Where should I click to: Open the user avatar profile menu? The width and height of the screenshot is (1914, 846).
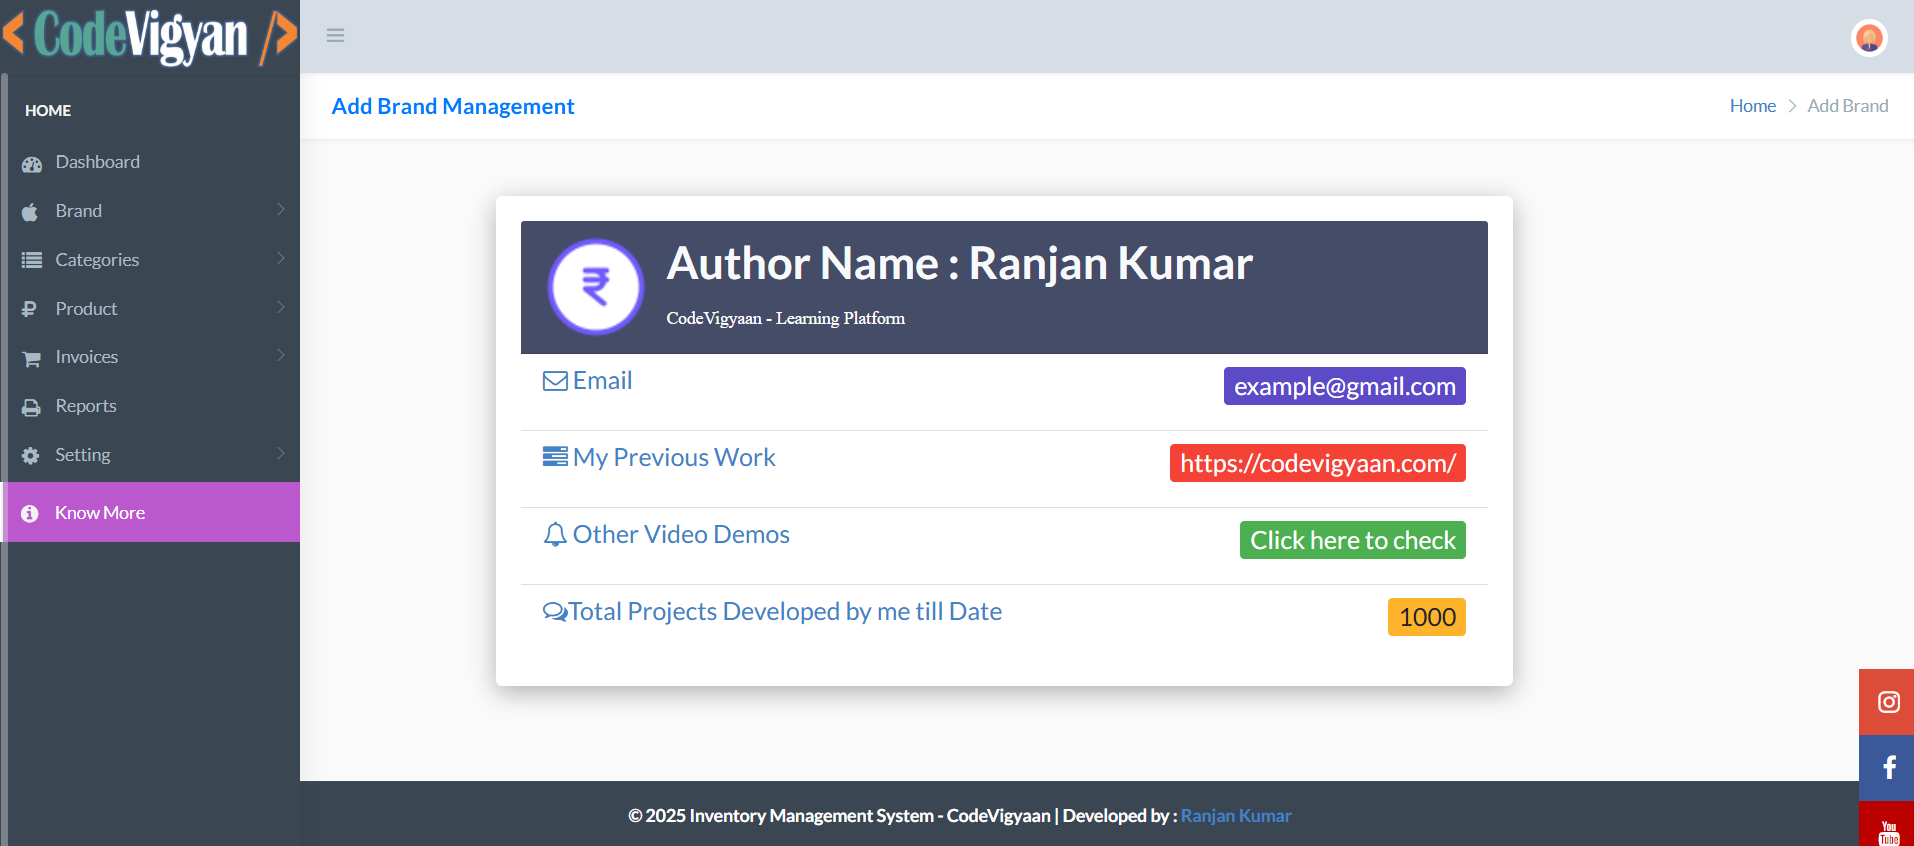(x=1868, y=38)
